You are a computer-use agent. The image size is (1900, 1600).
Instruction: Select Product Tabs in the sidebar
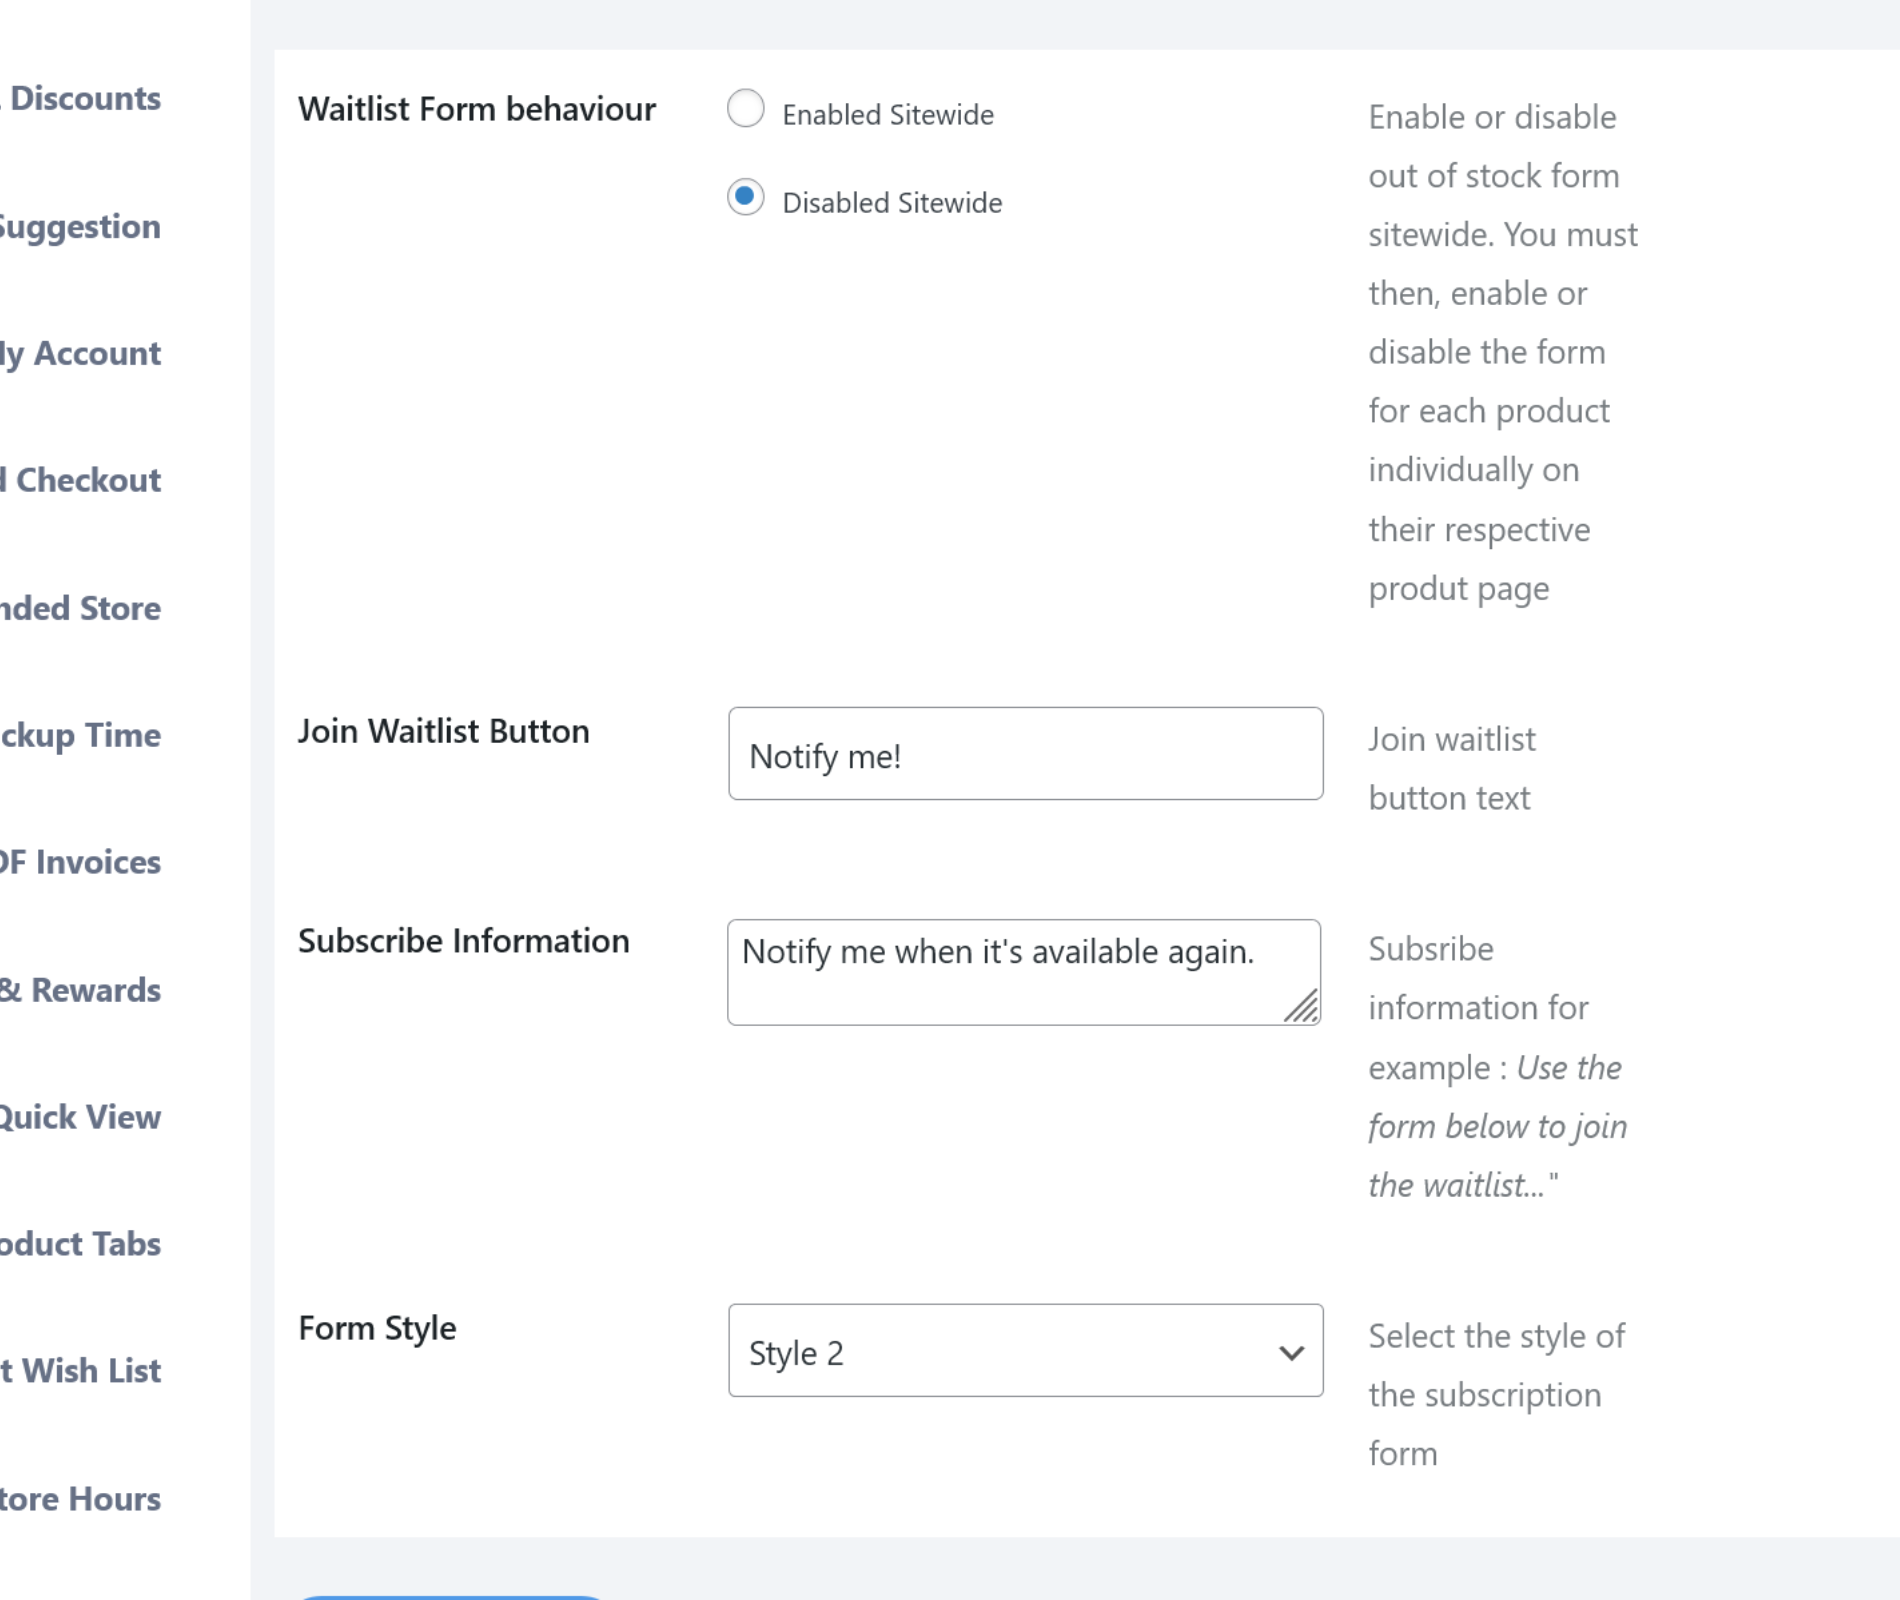click(80, 1244)
